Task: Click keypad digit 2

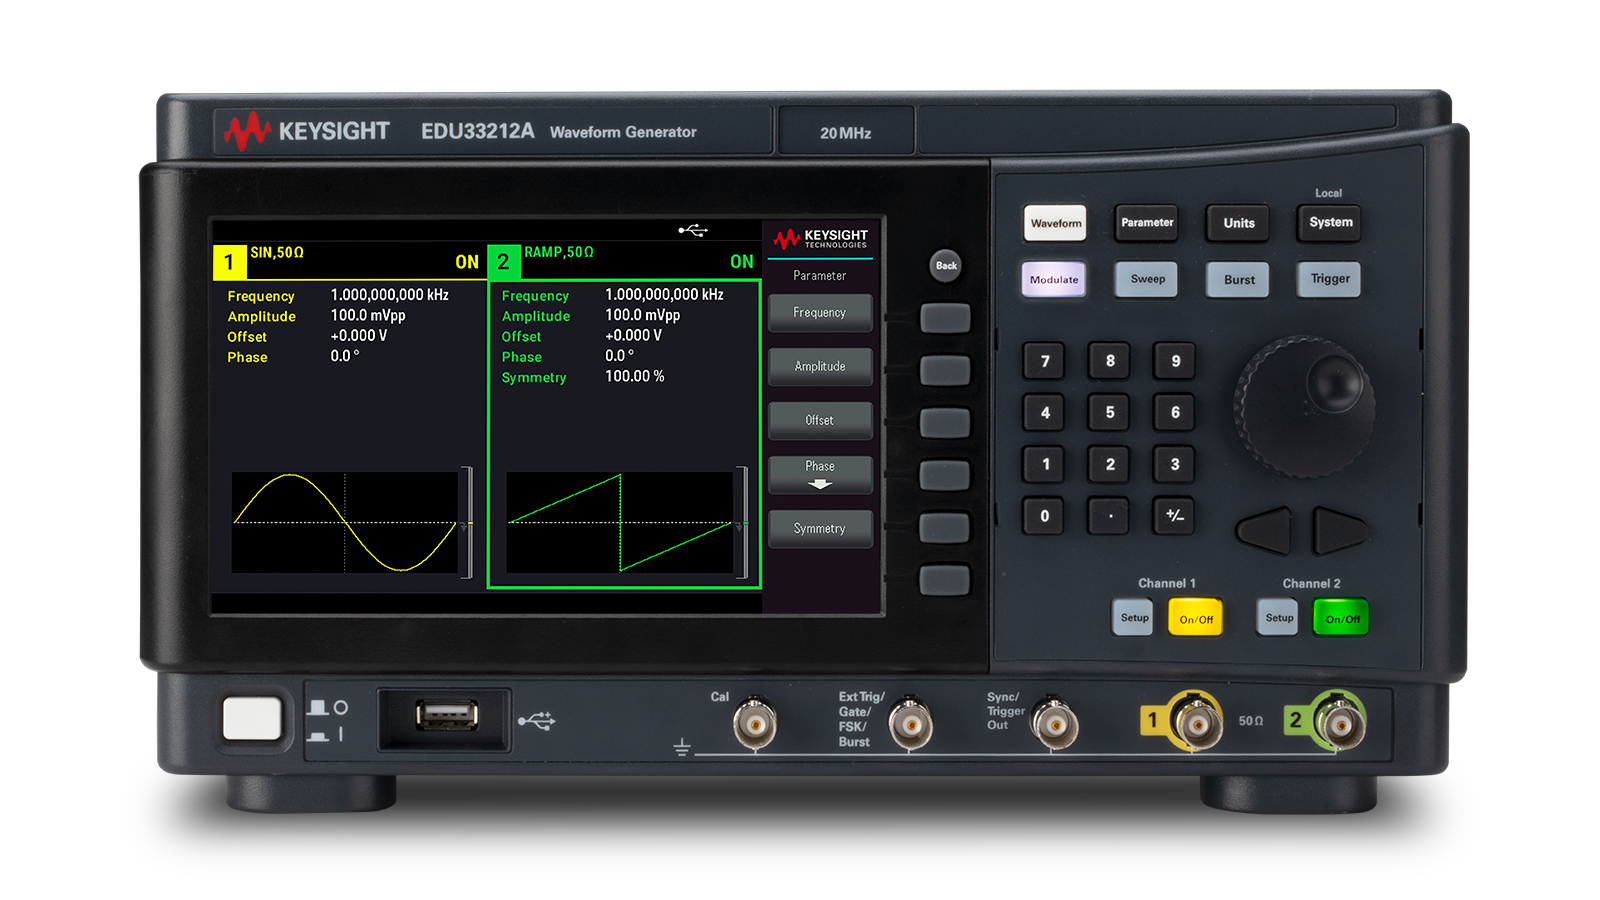Action: click(1110, 464)
